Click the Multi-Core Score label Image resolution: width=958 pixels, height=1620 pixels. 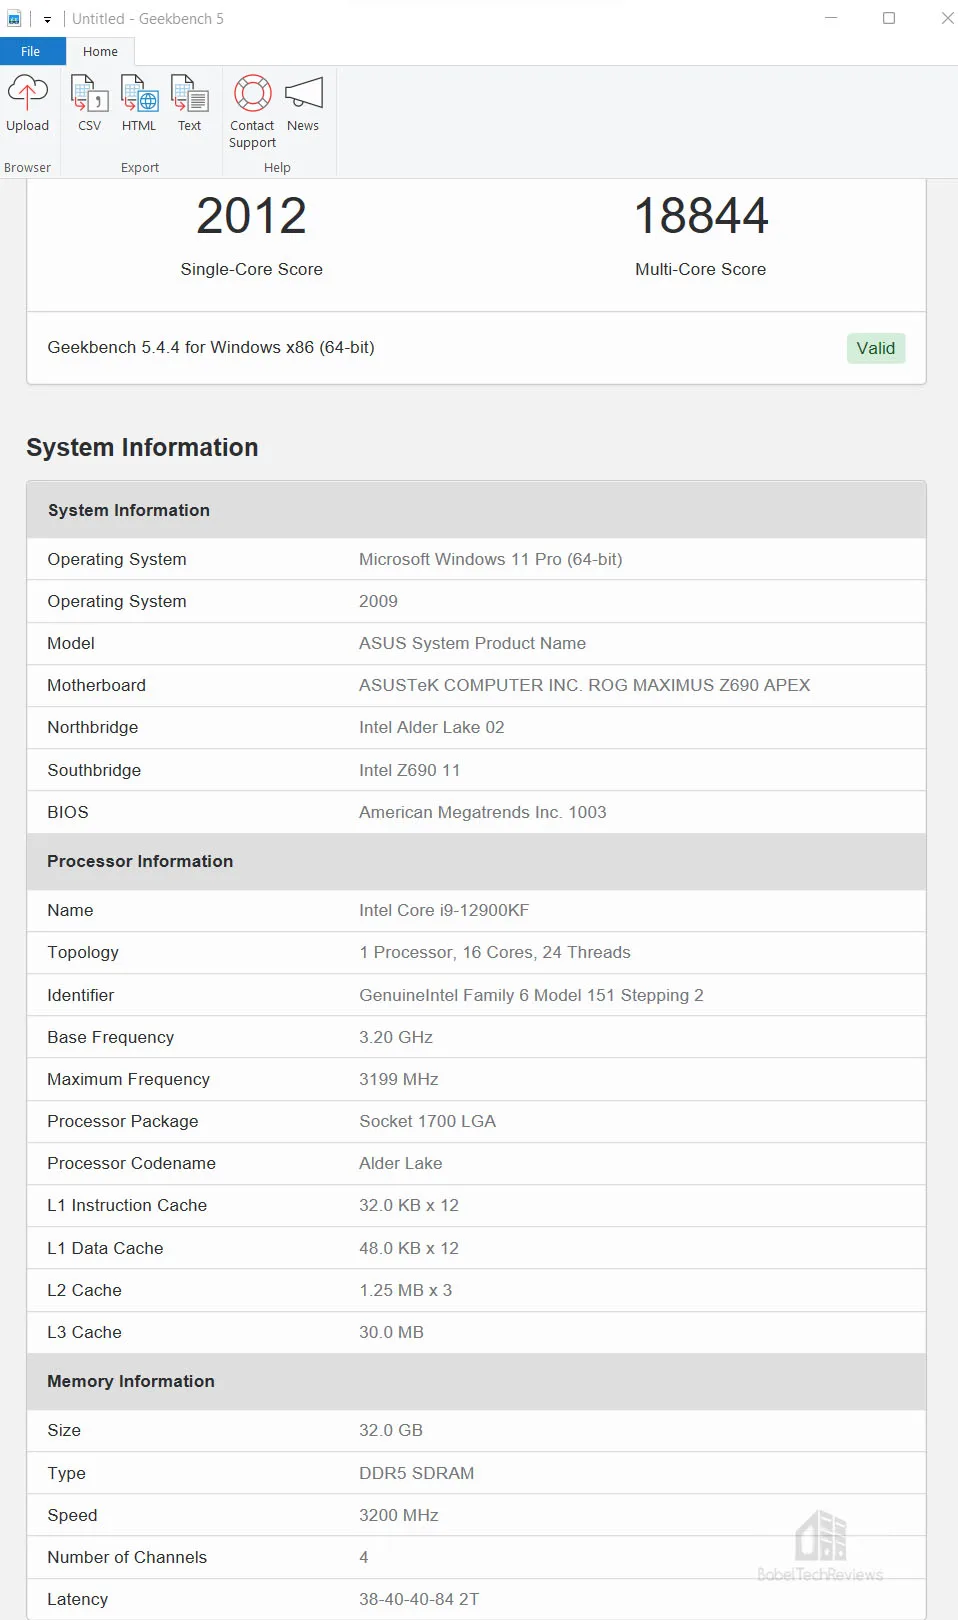(x=701, y=269)
